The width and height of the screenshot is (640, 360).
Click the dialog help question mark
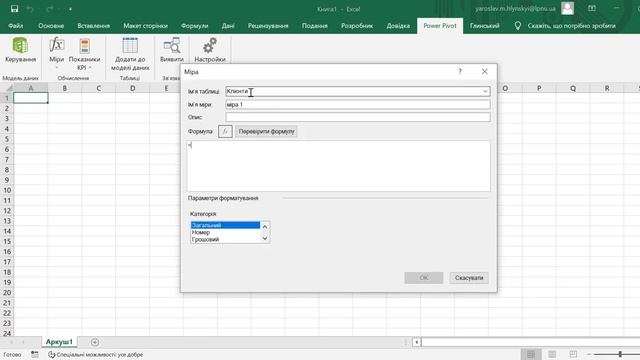(460, 71)
